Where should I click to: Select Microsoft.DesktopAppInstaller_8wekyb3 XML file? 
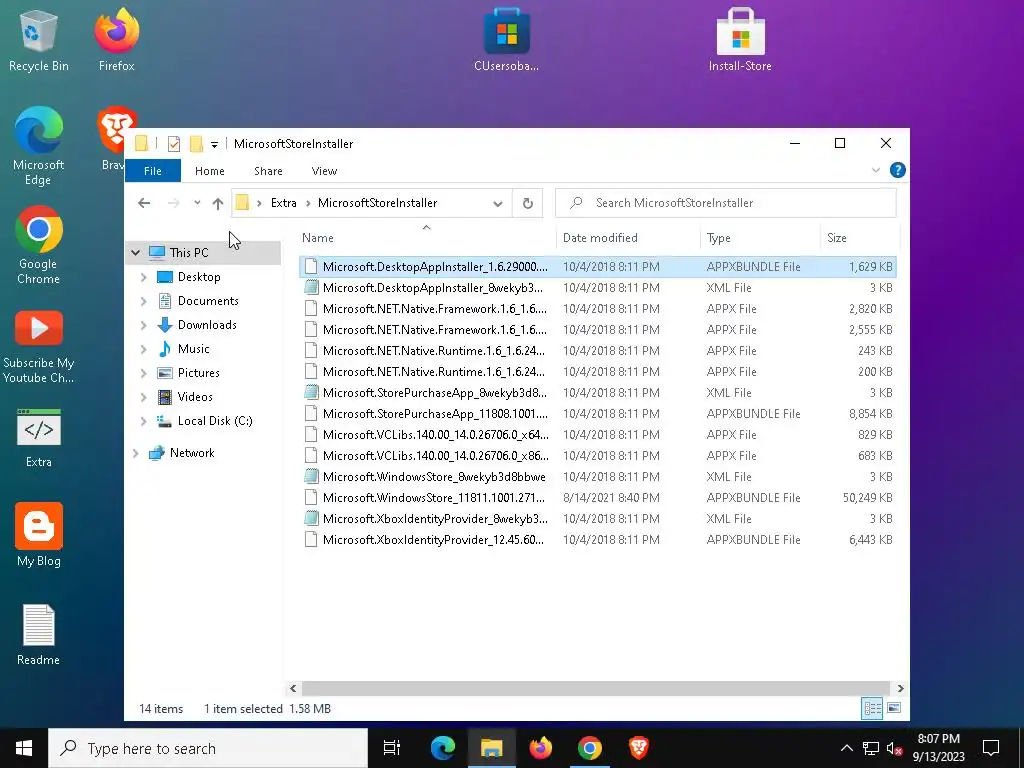pos(598,288)
